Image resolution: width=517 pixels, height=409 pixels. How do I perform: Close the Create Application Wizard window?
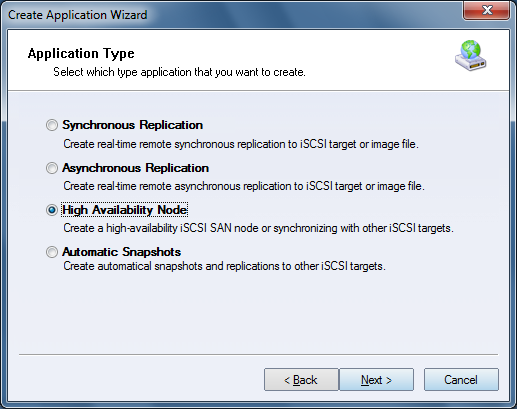(x=486, y=10)
